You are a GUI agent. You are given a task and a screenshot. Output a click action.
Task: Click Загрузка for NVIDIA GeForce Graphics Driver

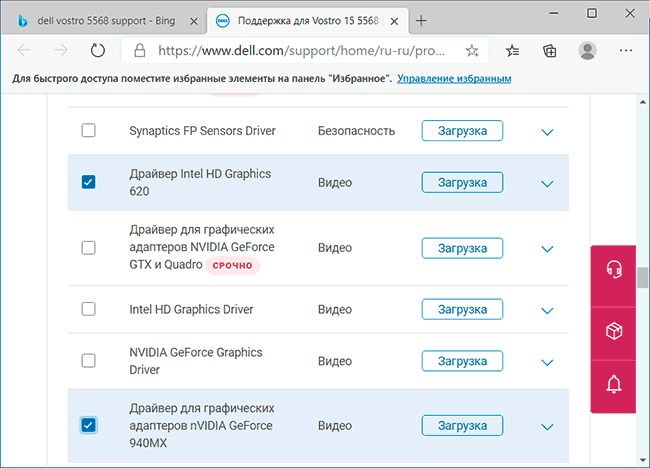[x=462, y=361]
